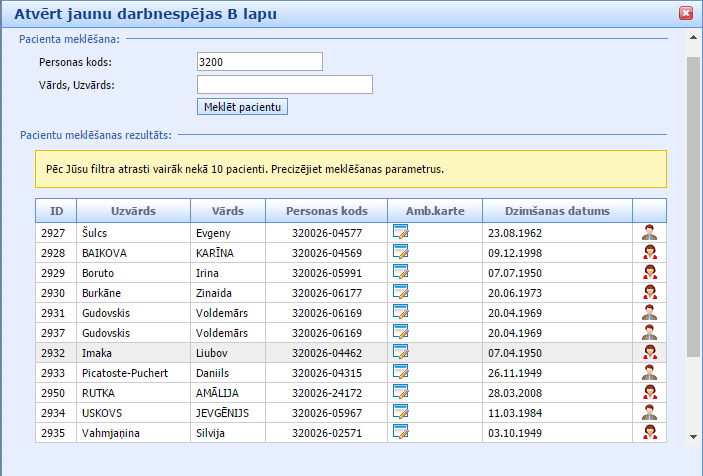Click person icon for Picatoste-Puchert Daniils
This screenshot has width=703, height=476.
click(x=650, y=372)
